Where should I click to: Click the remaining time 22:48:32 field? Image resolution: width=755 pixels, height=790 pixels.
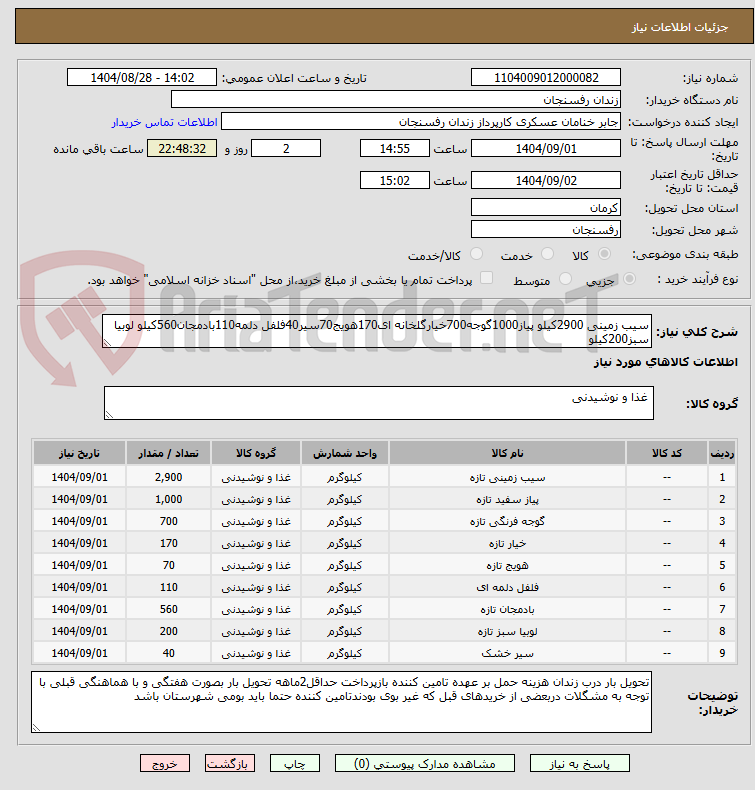coord(182,149)
